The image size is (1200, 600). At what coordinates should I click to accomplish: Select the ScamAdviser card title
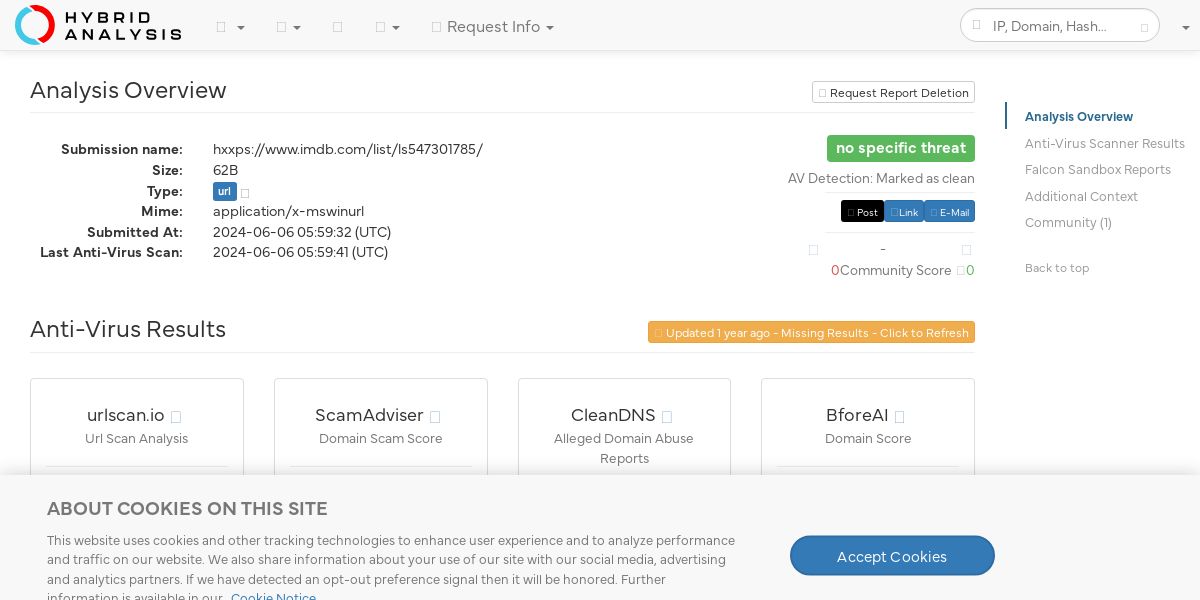[x=369, y=415]
